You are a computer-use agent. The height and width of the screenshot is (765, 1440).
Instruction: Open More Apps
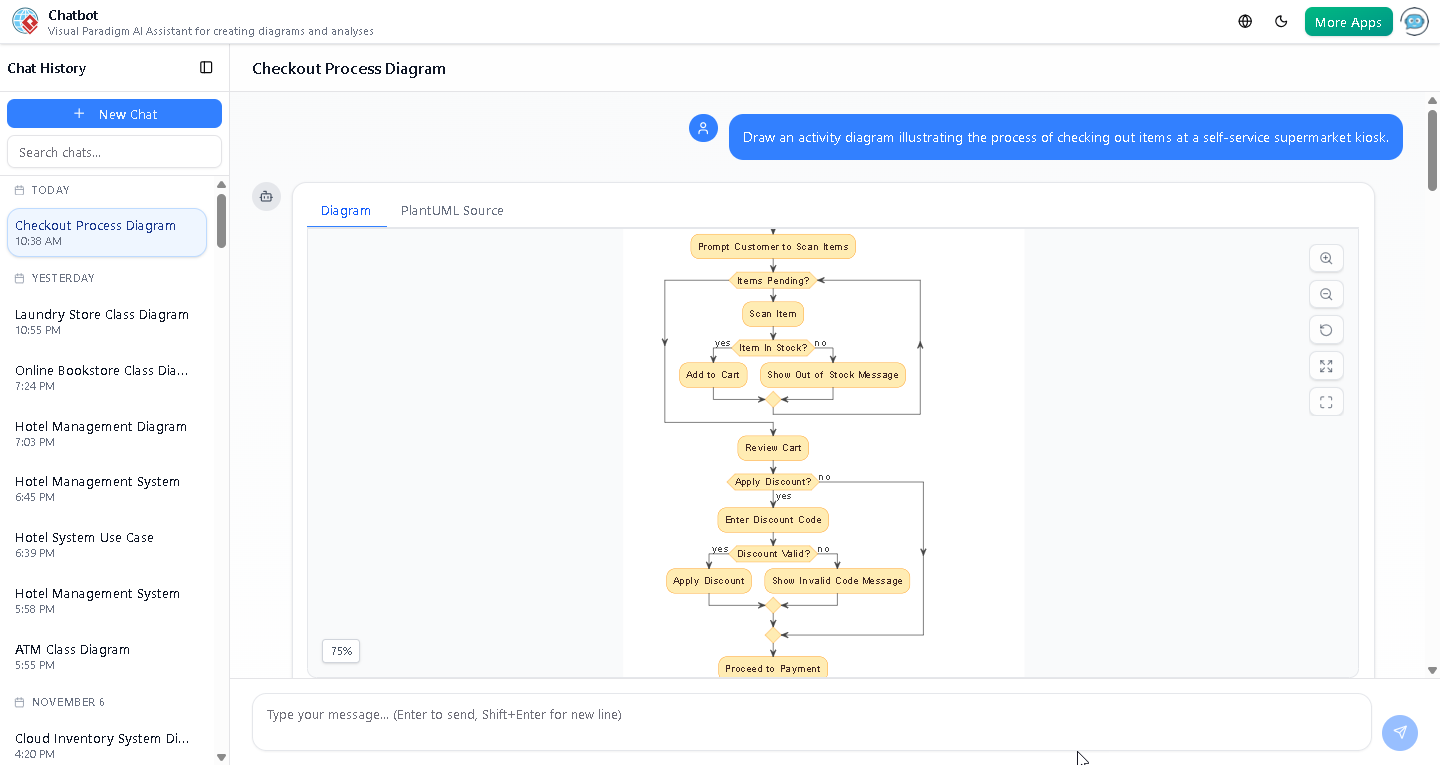pos(1348,20)
